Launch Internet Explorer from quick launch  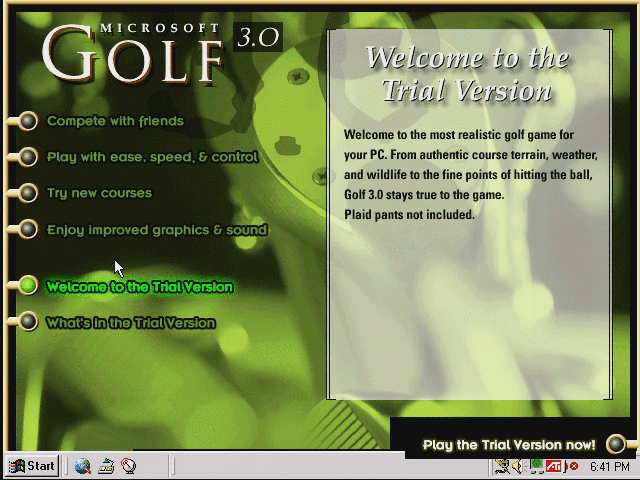click(x=83, y=466)
